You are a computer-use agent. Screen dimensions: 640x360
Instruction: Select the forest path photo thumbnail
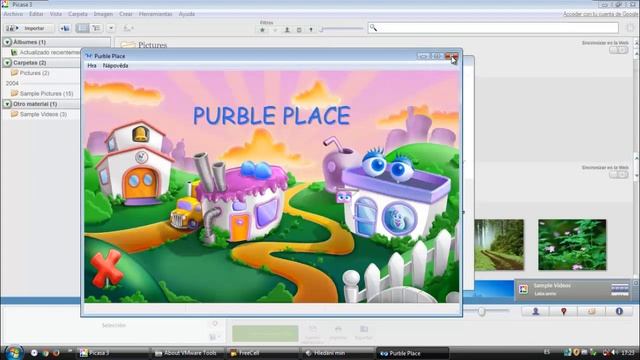(x=499, y=244)
